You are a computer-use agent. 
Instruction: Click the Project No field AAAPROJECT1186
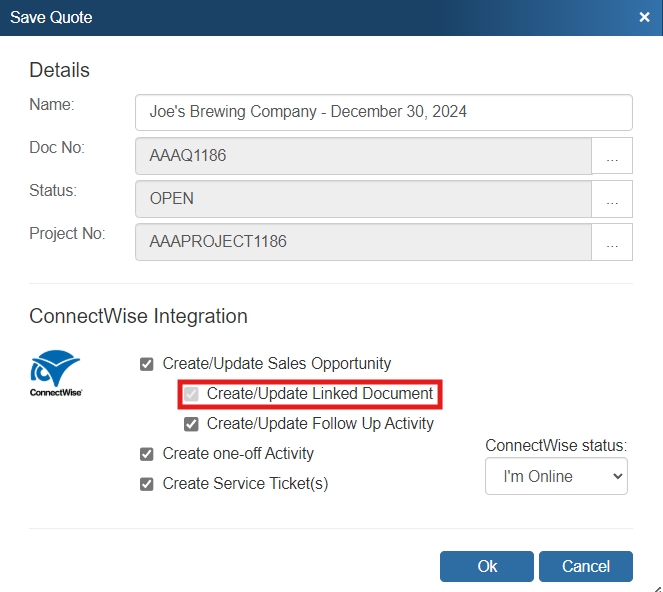[x=363, y=242]
